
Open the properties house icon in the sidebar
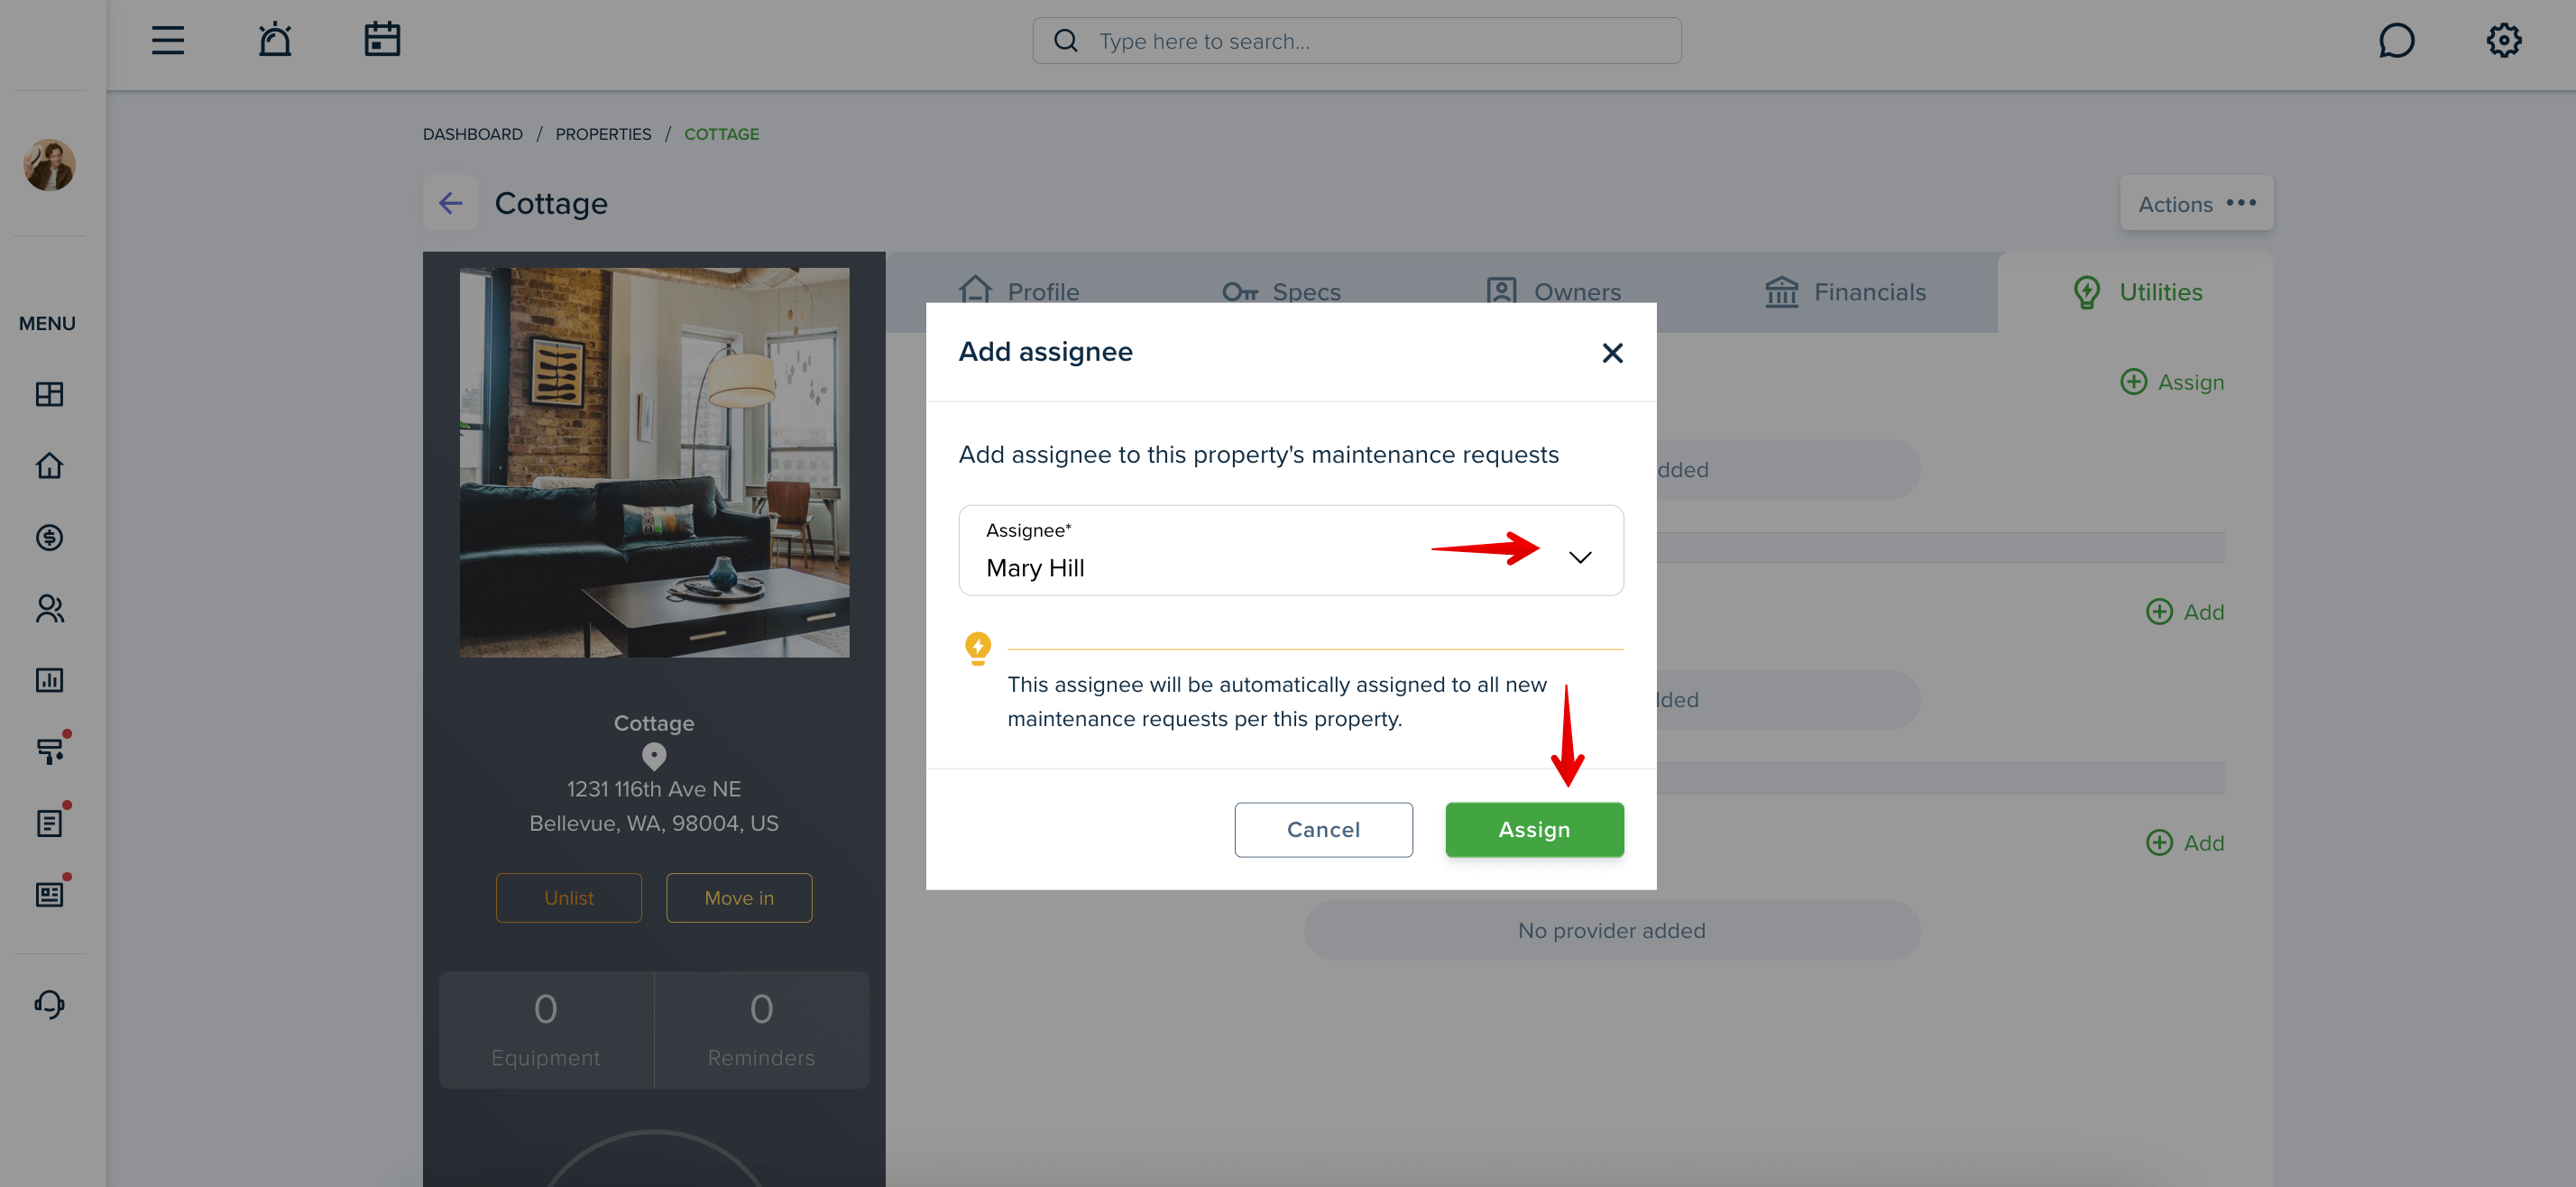point(49,466)
